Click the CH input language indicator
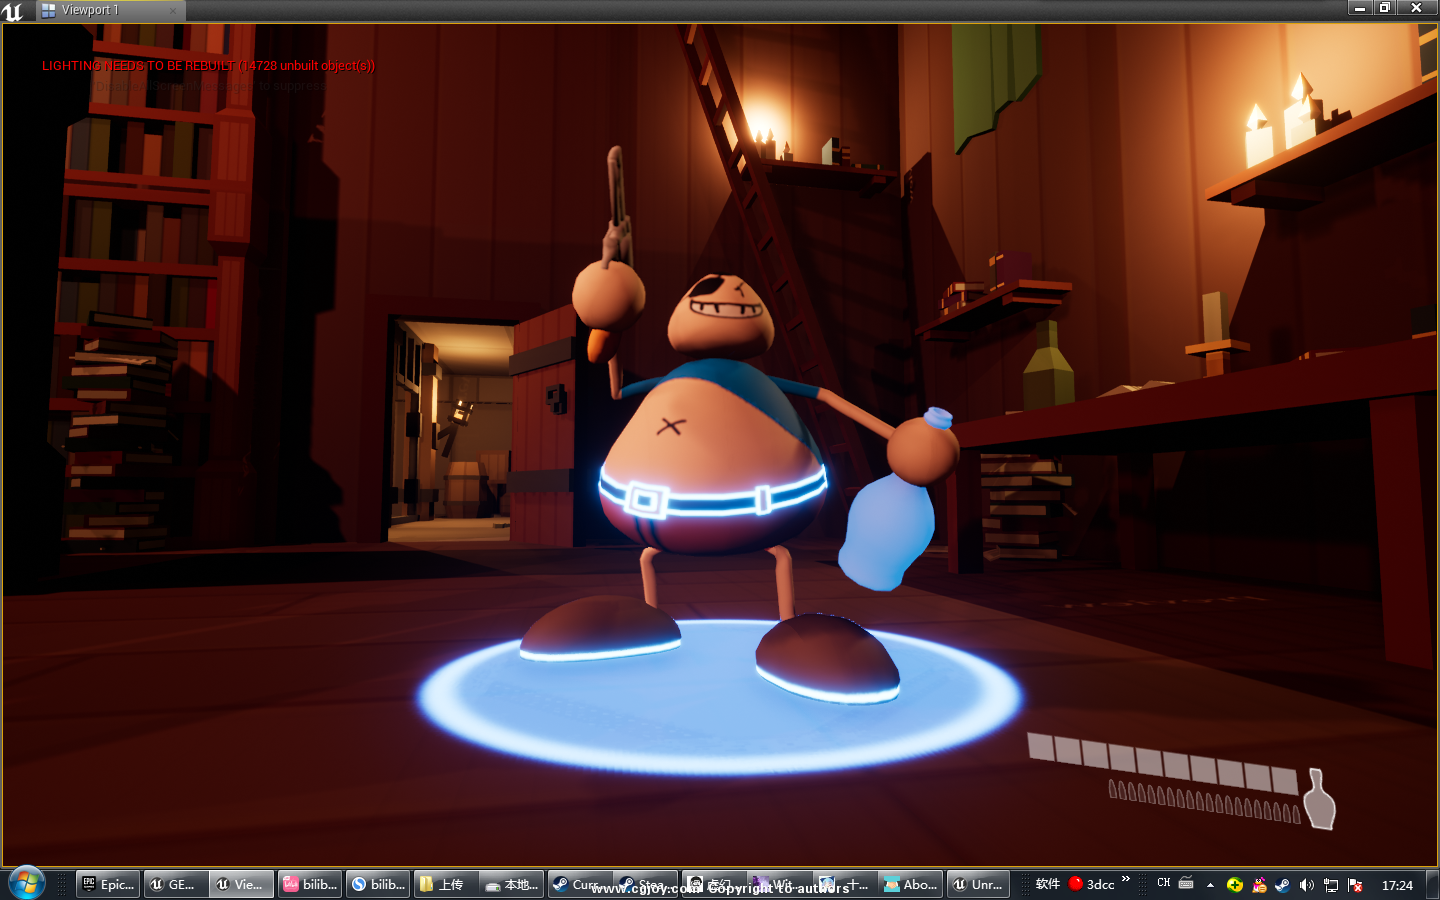The width and height of the screenshot is (1440, 900). pyautogui.click(x=1163, y=883)
